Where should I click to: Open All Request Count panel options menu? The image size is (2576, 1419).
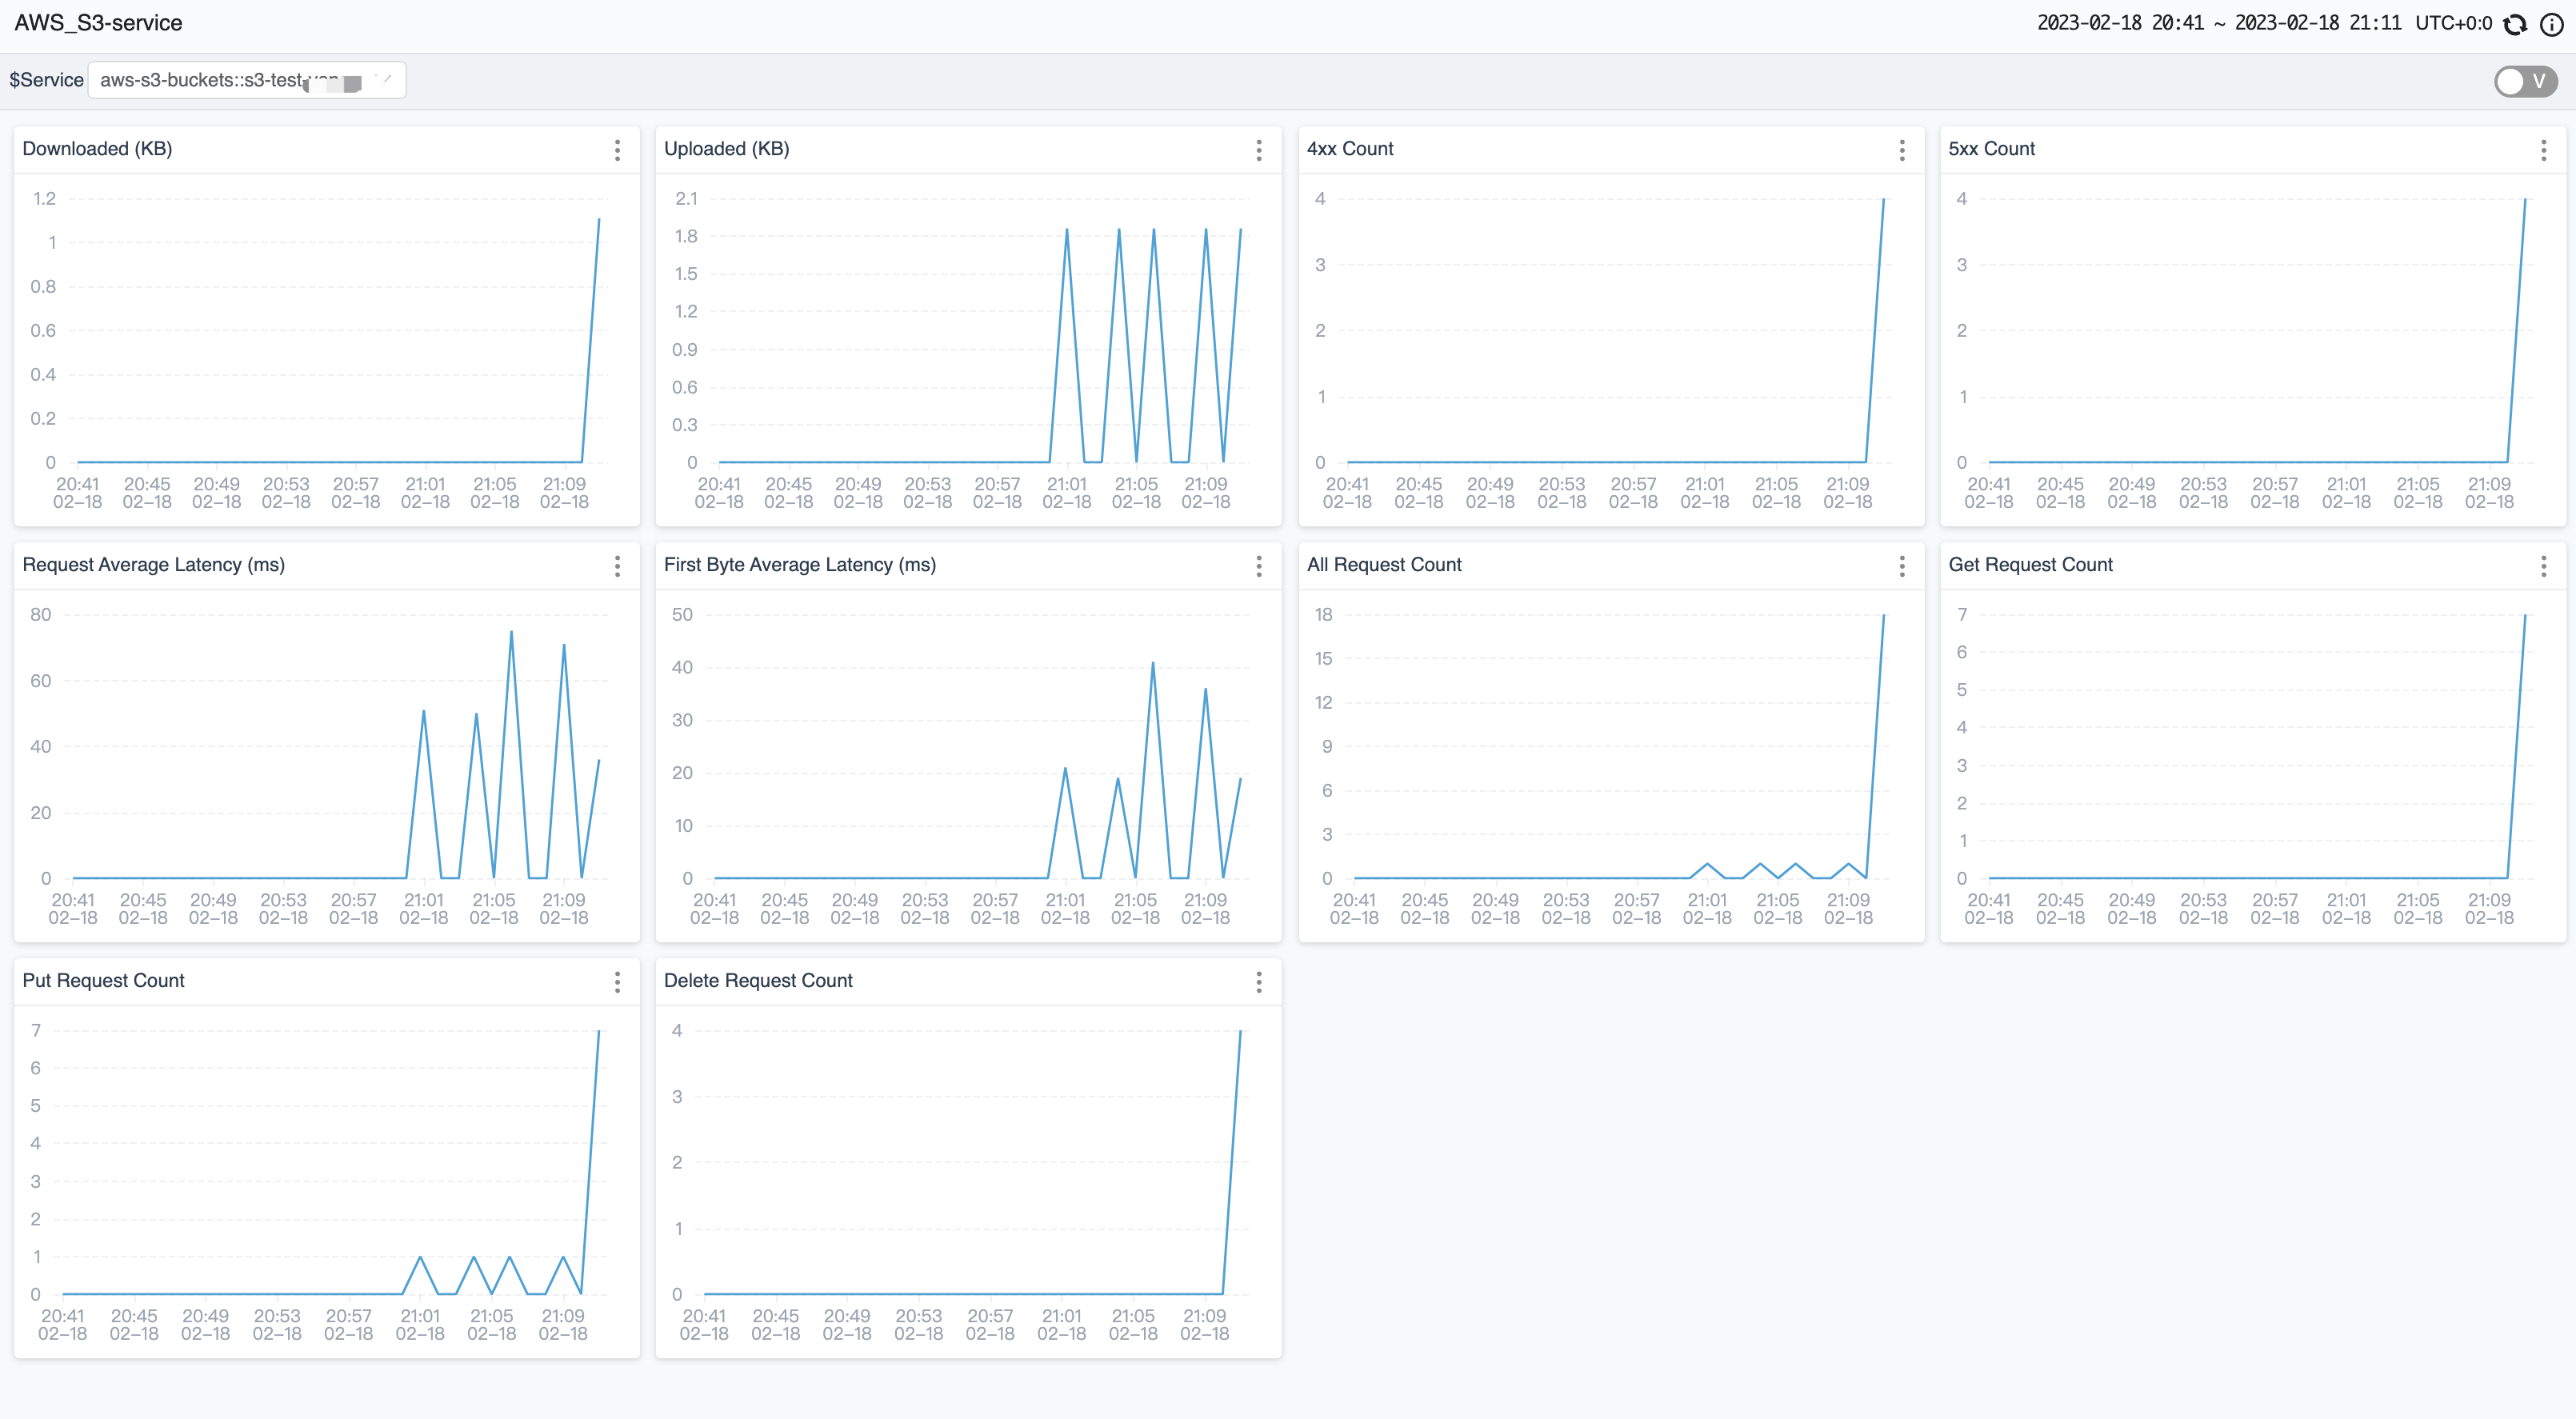pos(1901,566)
